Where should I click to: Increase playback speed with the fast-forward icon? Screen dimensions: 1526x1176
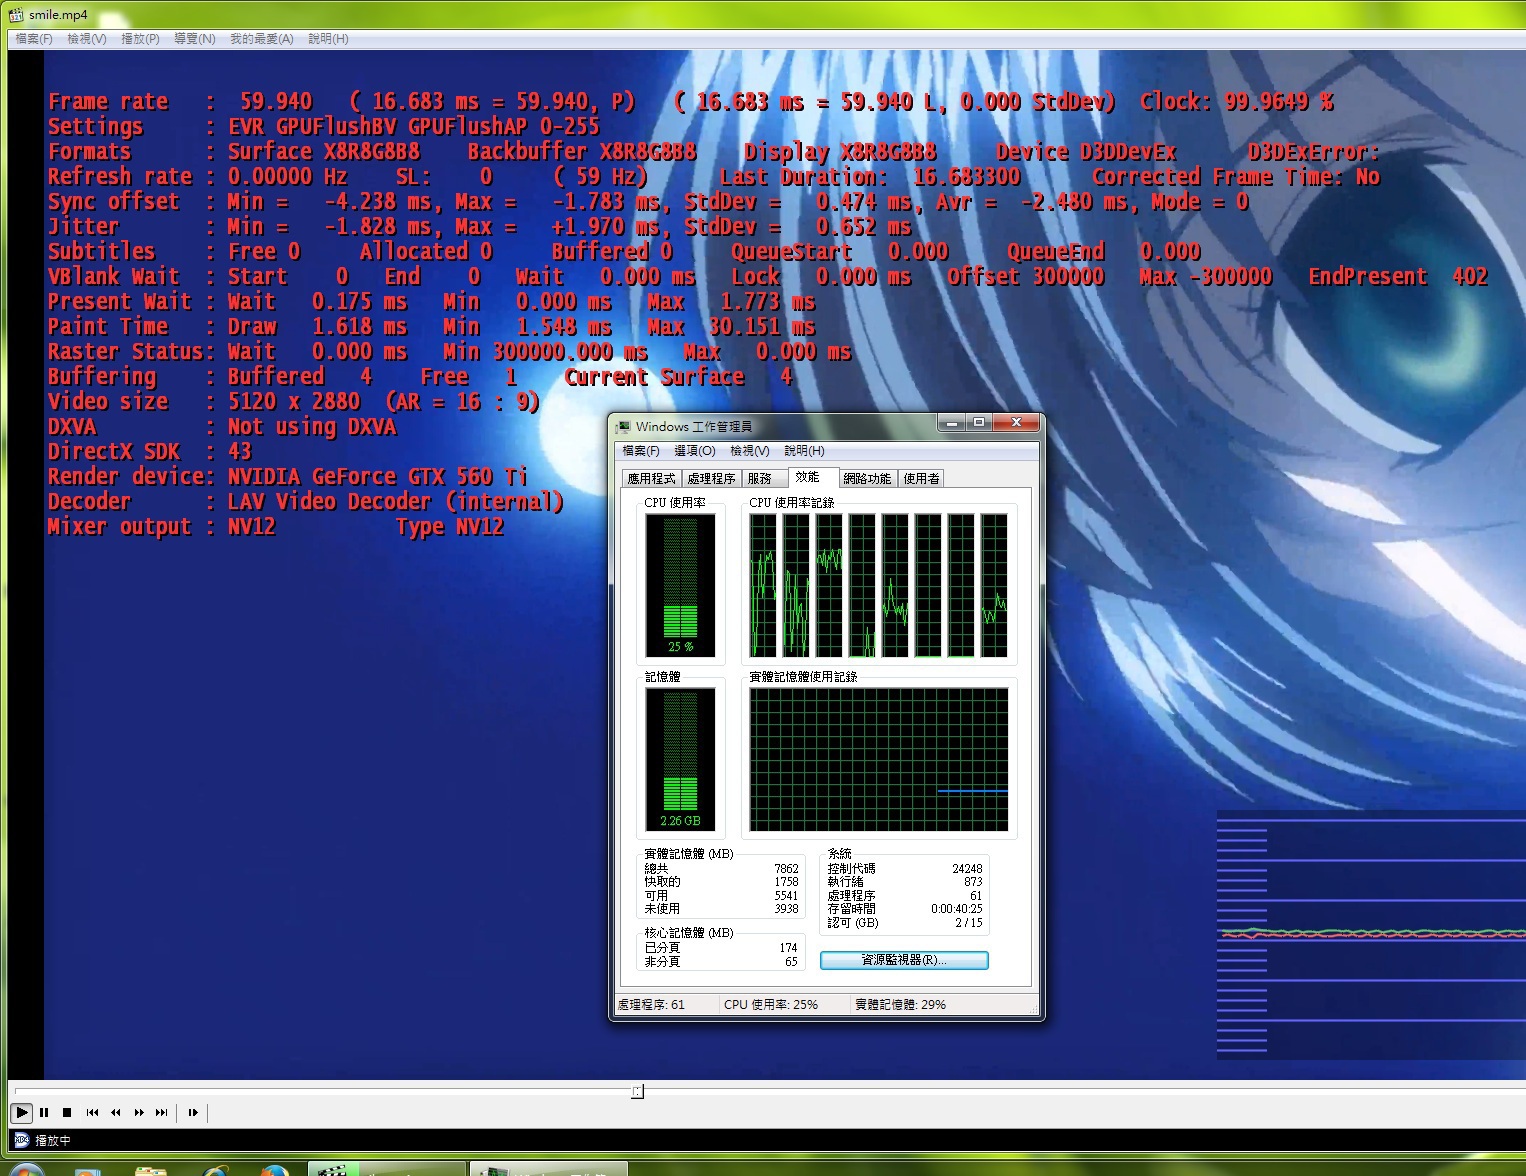(139, 1112)
